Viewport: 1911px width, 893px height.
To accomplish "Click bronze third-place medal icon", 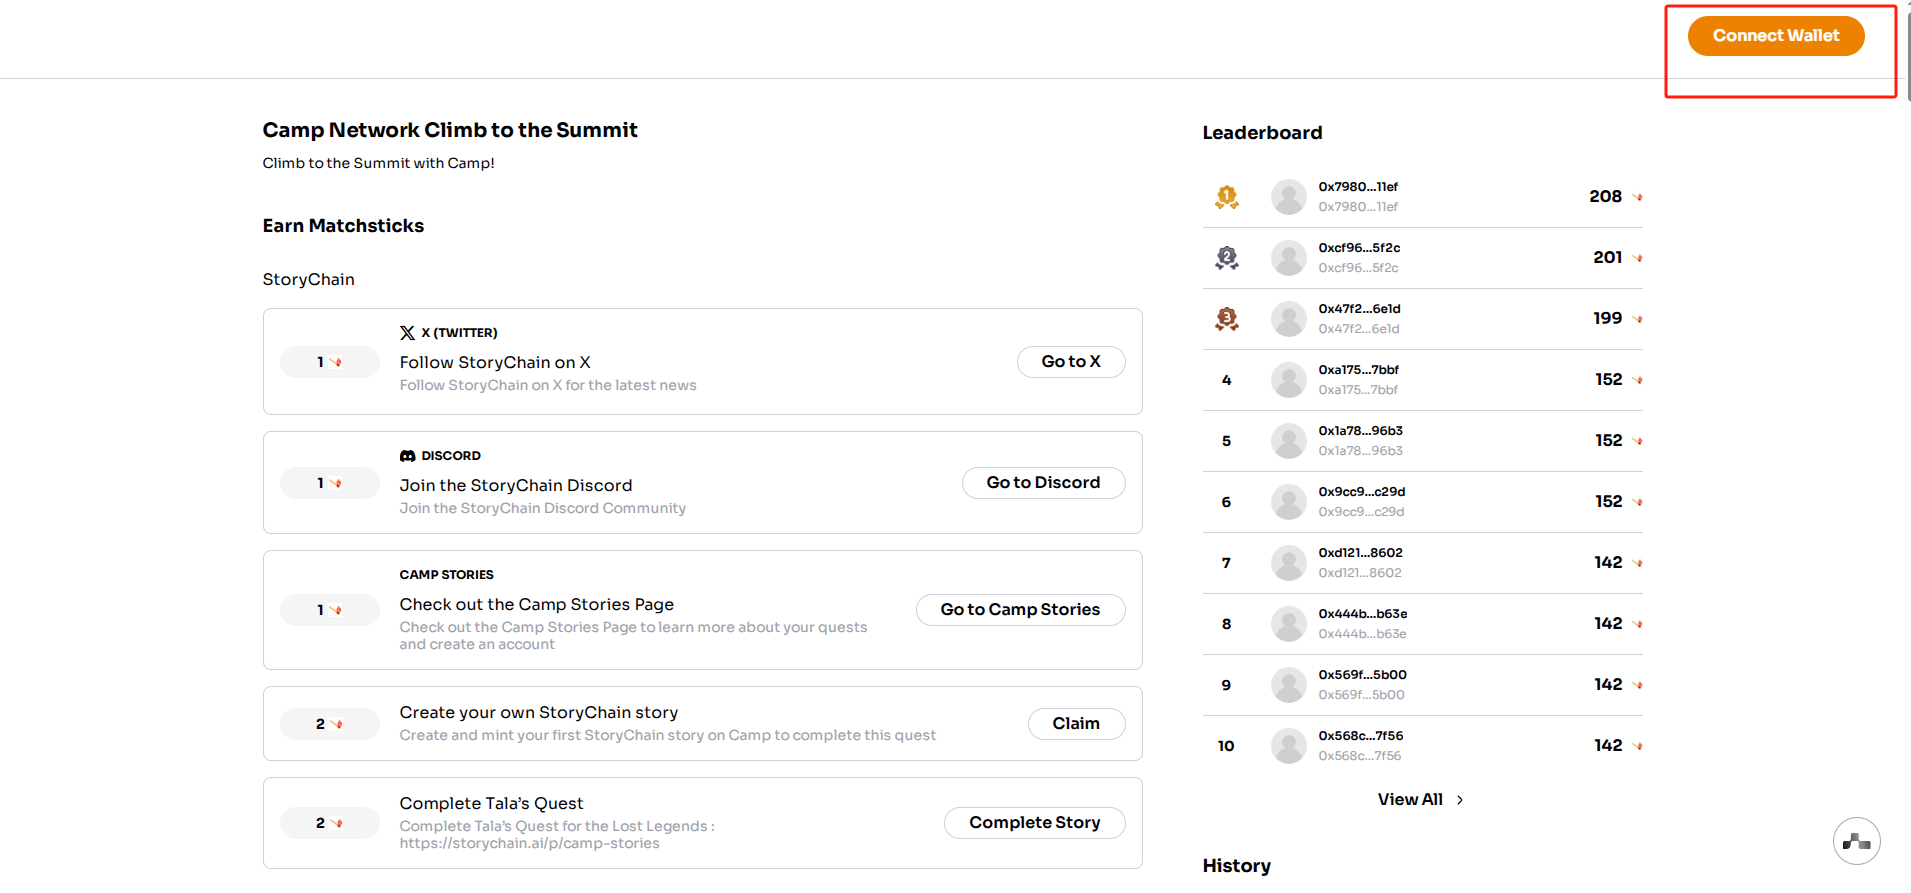I will [1227, 319].
